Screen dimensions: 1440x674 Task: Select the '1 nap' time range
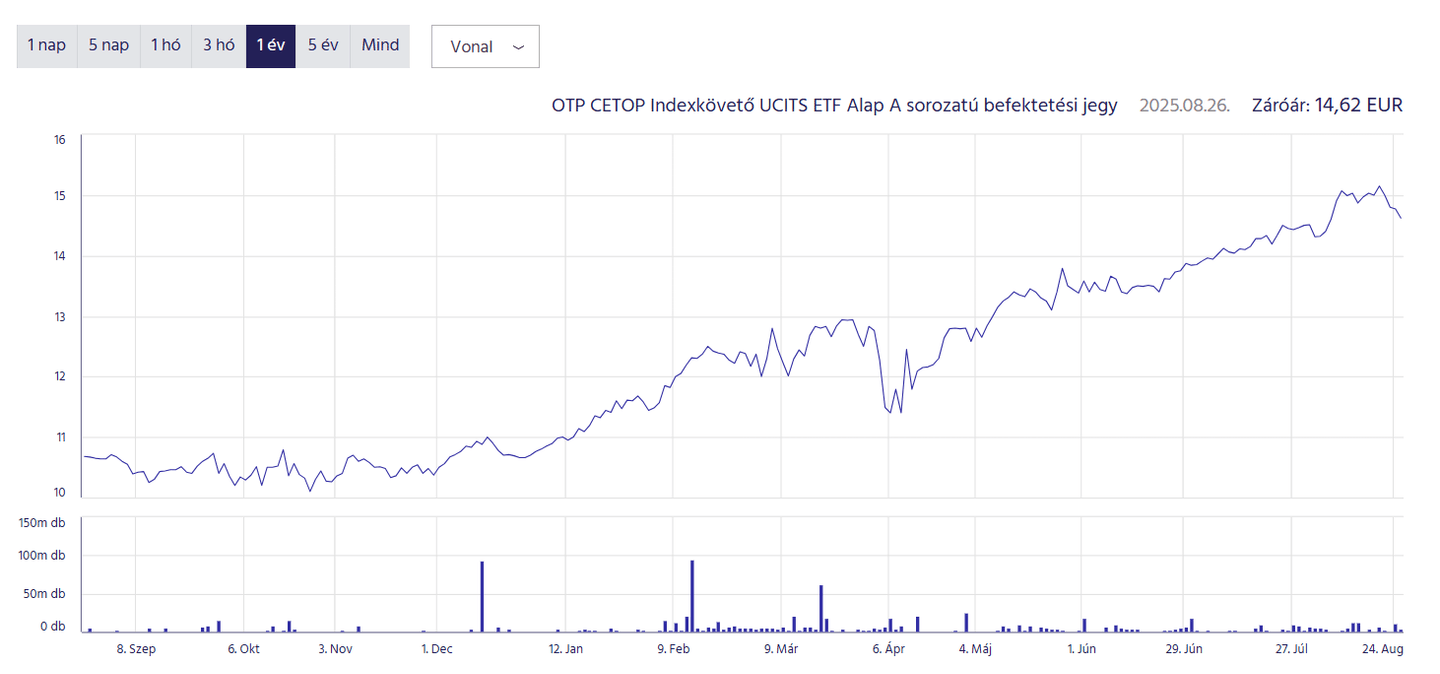46,45
